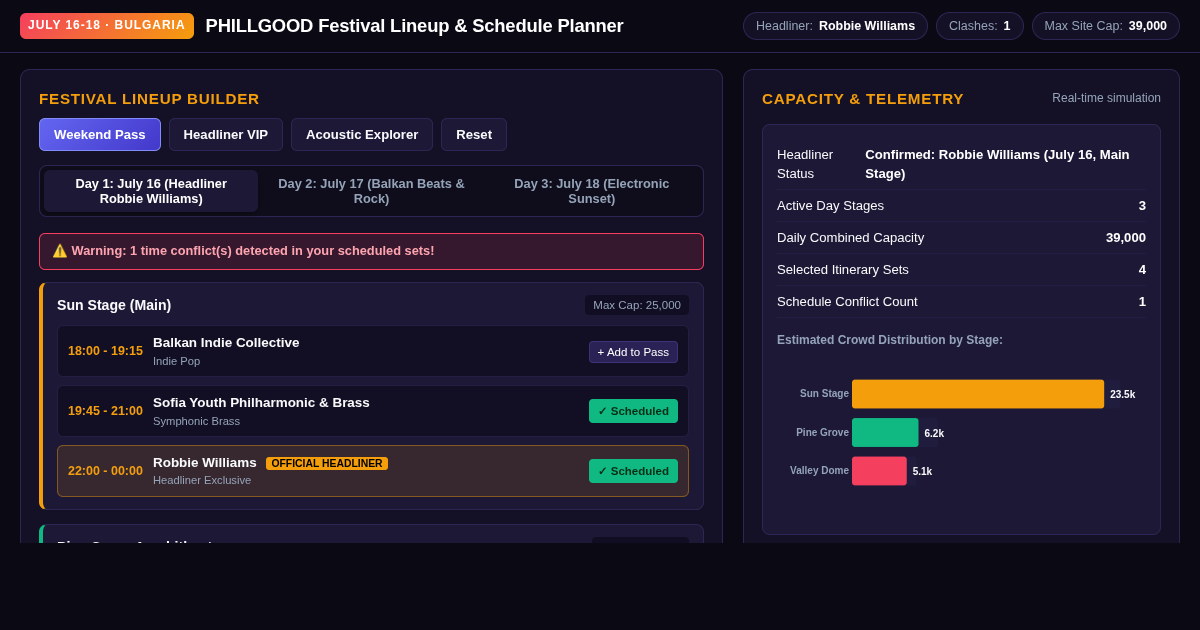The width and height of the screenshot is (1200, 630).
Task: Choose the Headliner VIP preset
Action: click(x=226, y=134)
